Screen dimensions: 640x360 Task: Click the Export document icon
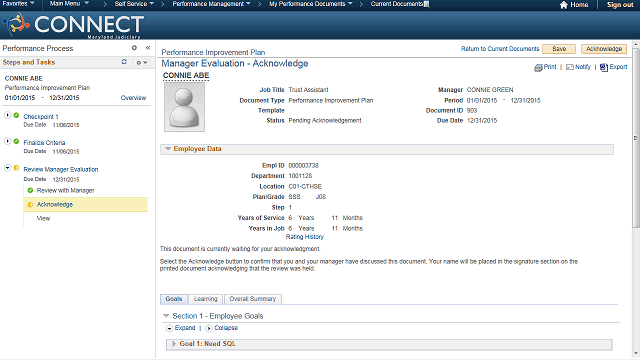pyautogui.click(x=604, y=67)
